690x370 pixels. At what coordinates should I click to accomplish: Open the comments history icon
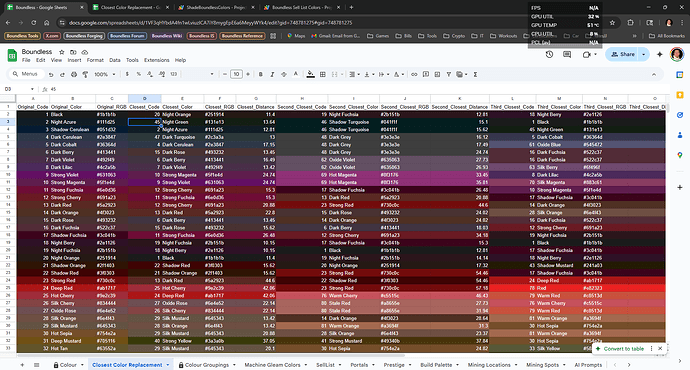click(x=567, y=55)
